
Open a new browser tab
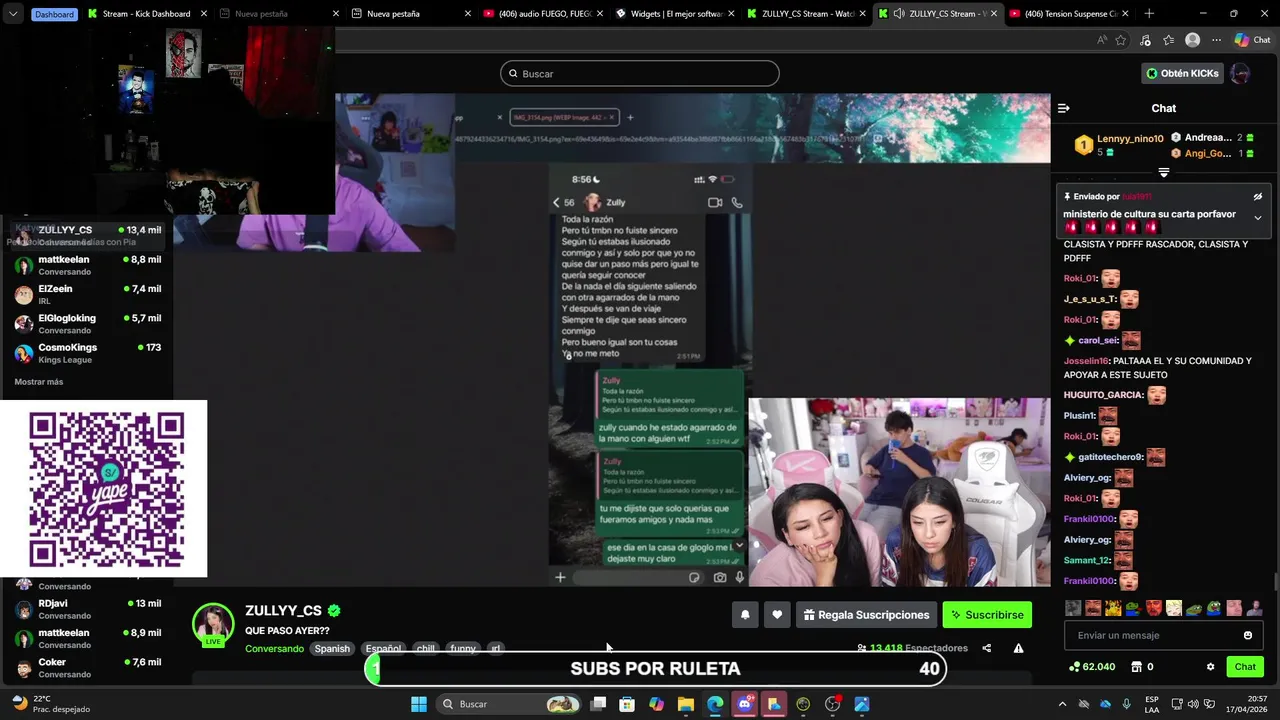pyautogui.click(x=1149, y=14)
